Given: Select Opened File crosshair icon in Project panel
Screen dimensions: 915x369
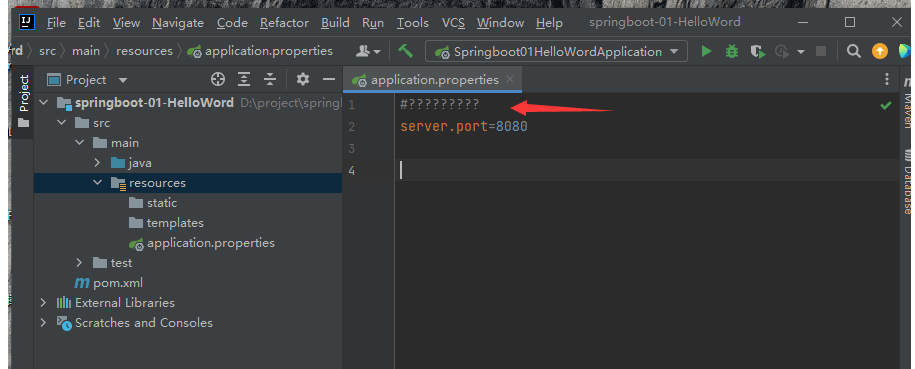Looking at the screenshot, I should (218, 79).
